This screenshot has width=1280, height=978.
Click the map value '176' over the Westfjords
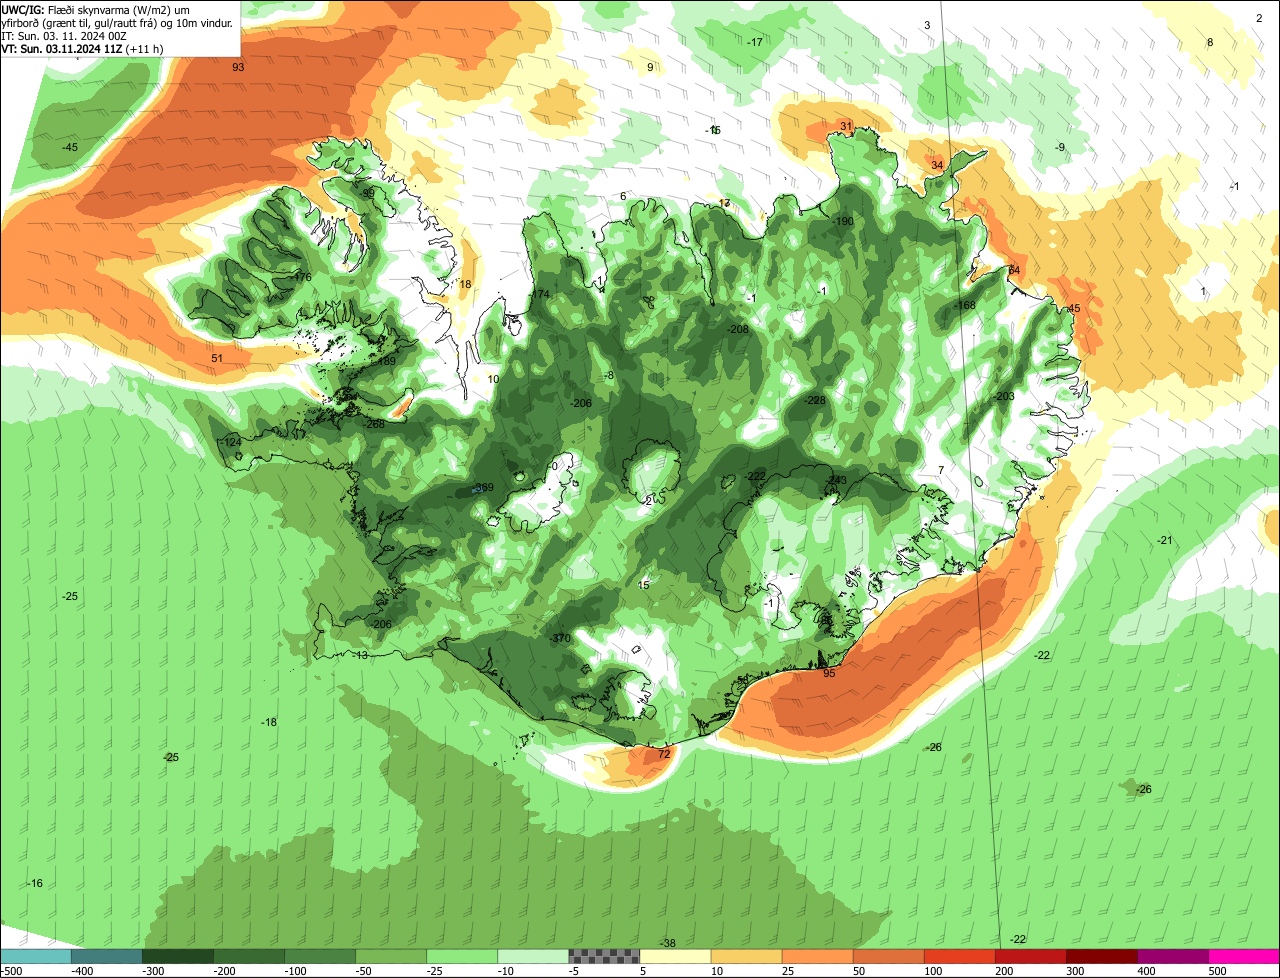[303, 277]
